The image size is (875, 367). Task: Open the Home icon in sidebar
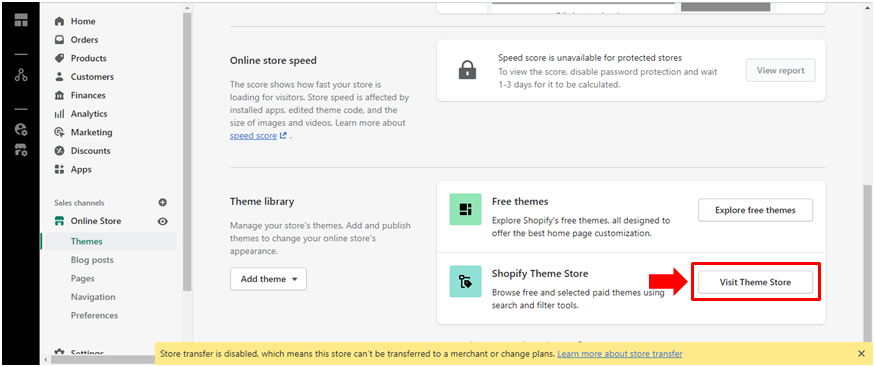(59, 21)
